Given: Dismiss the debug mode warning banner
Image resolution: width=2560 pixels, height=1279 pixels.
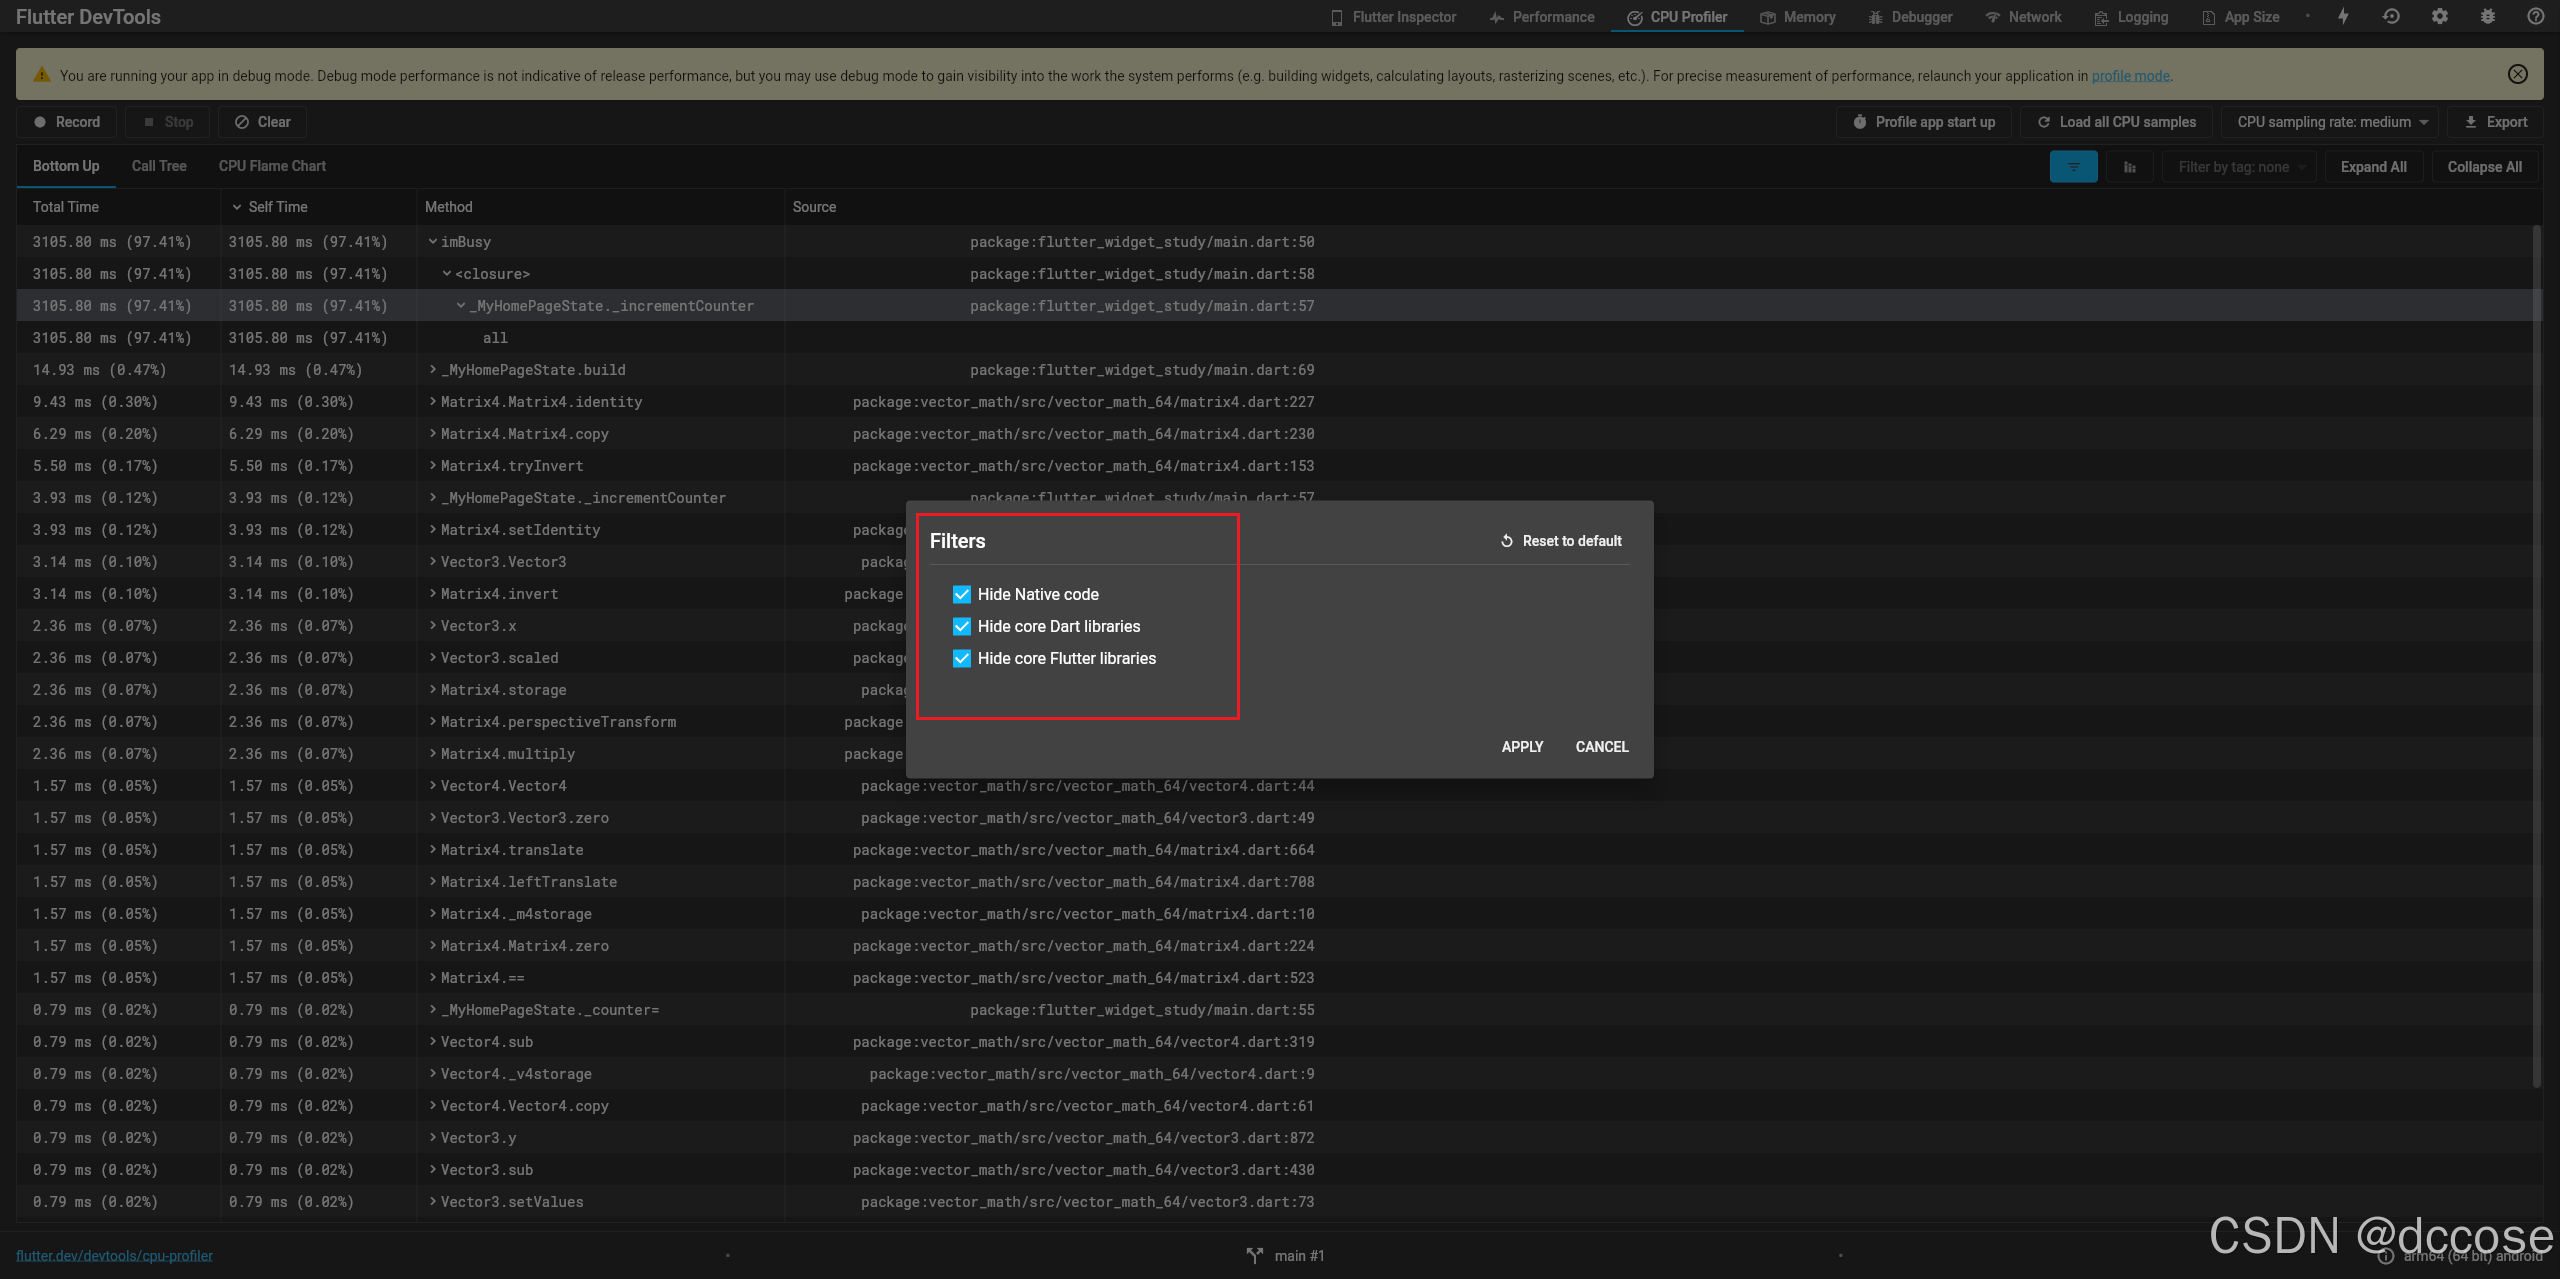Looking at the screenshot, I should coord(2517,75).
